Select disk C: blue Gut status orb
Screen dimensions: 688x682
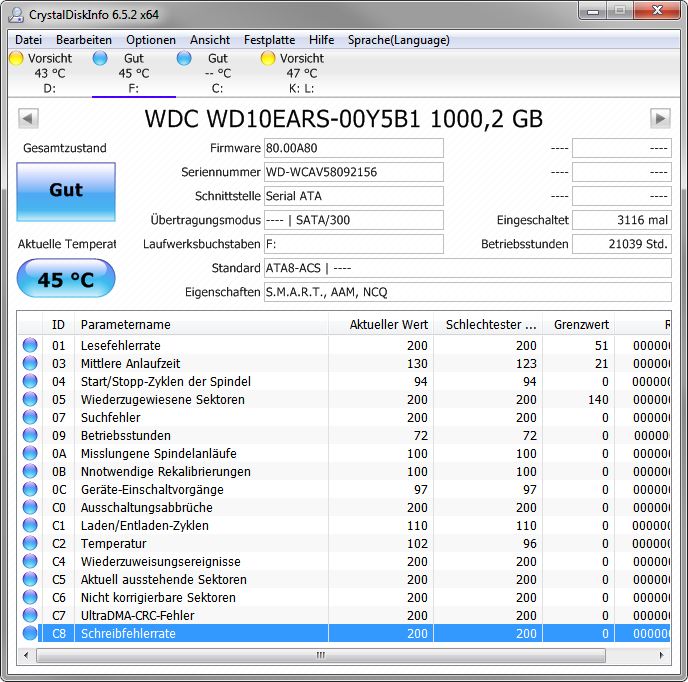click(x=184, y=58)
